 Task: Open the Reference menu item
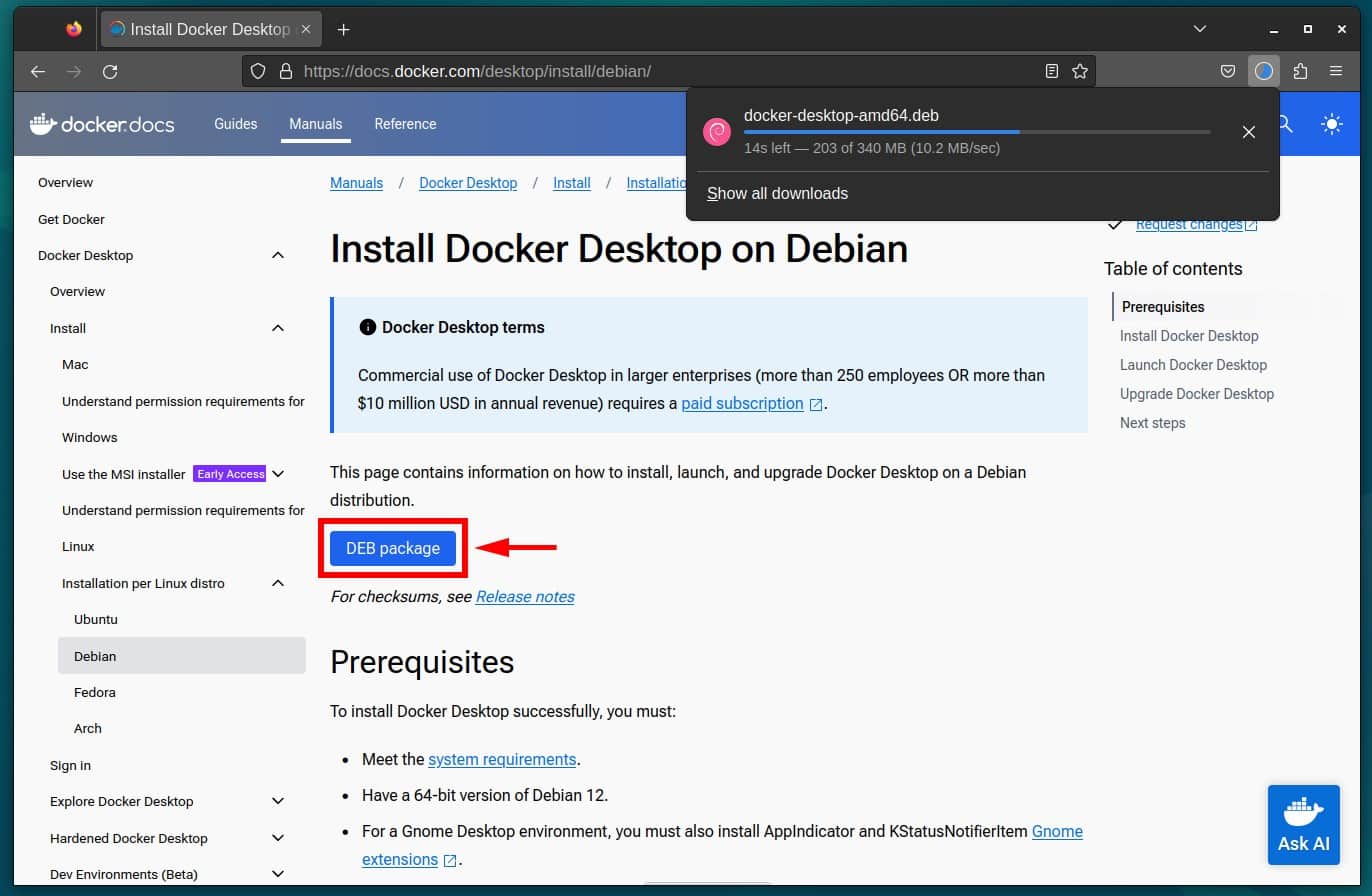click(405, 123)
